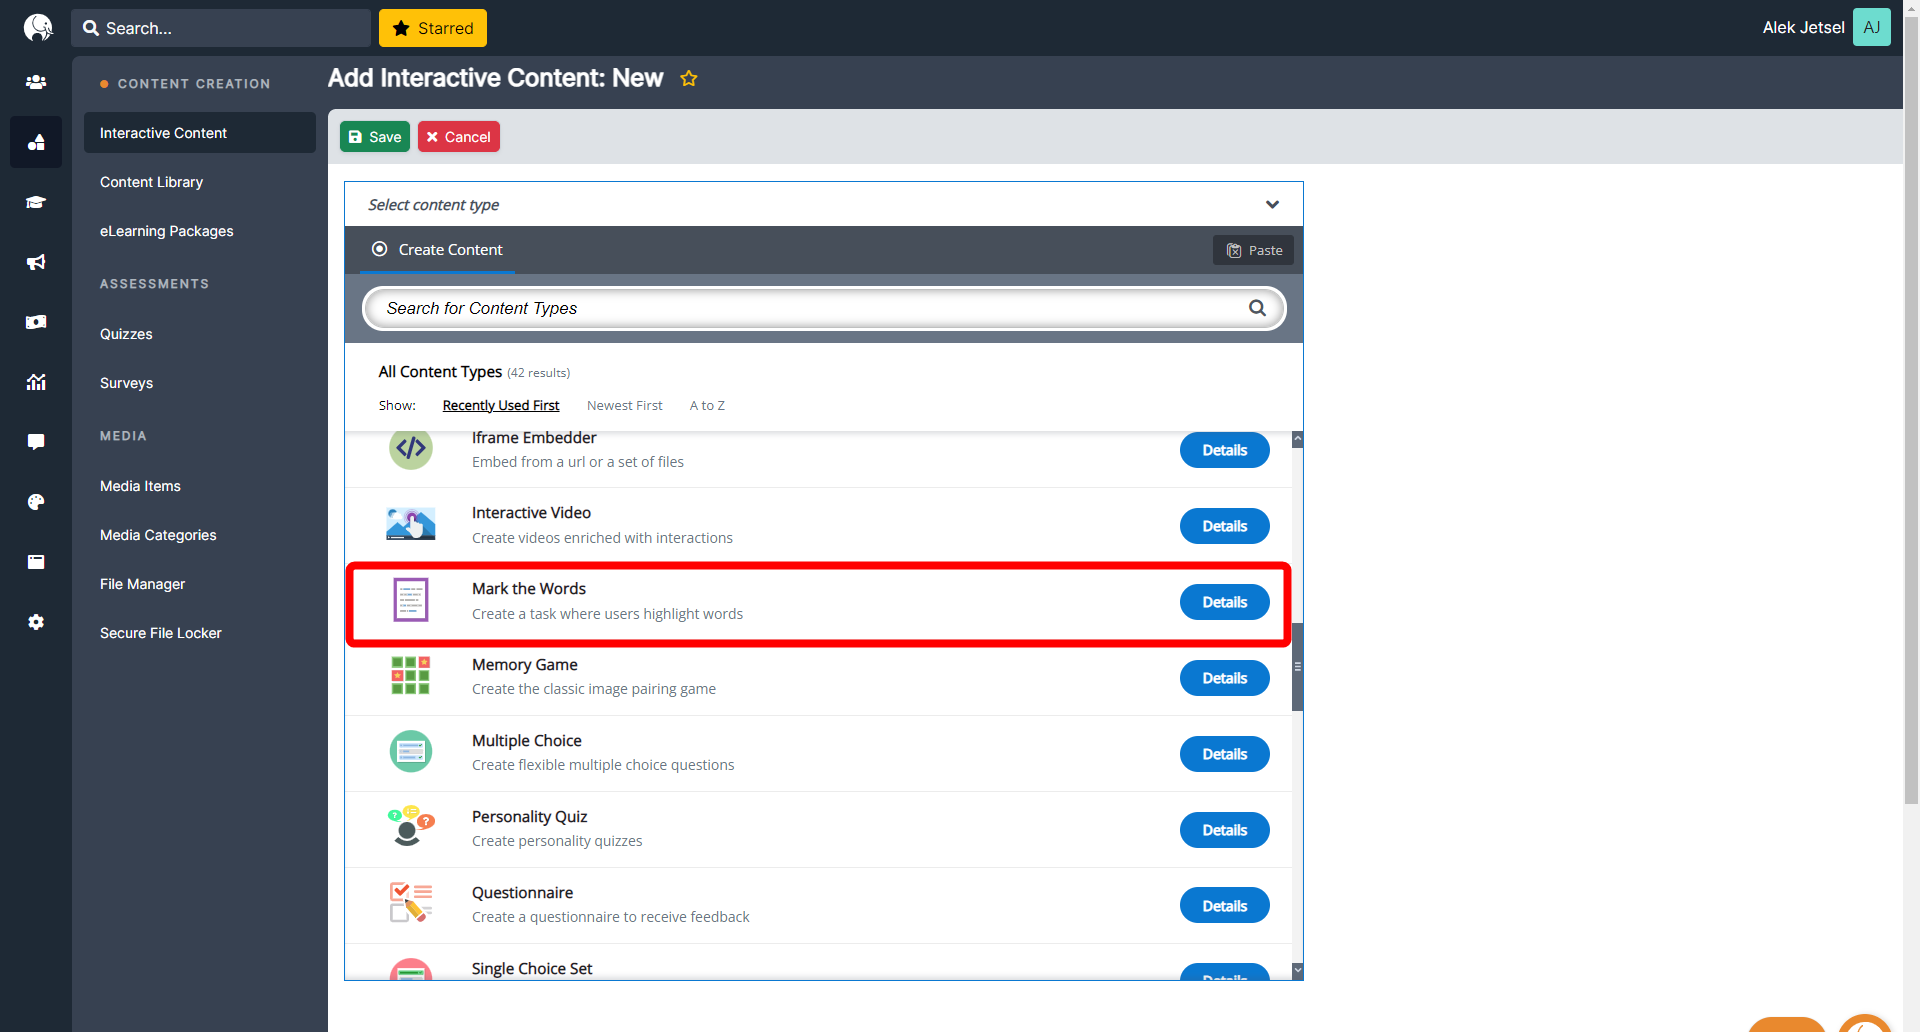Select the Create Content radio option
The image size is (1920, 1032).
(x=380, y=249)
